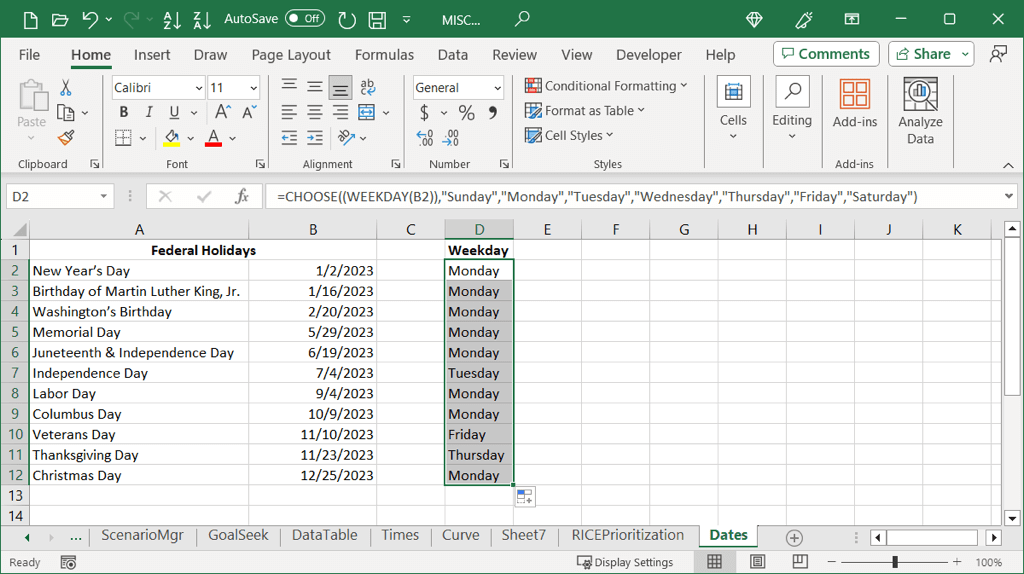The width and height of the screenshot is (1024, 574).
Task: Switch to Page Layout view icon
Action: (758, 562)
